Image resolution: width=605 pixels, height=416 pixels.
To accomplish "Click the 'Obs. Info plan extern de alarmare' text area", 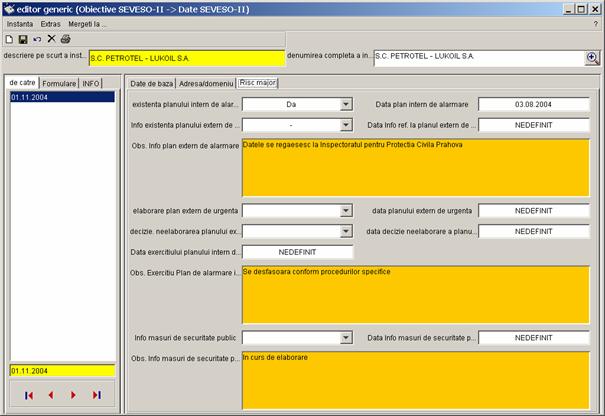I will click(415, 167).
